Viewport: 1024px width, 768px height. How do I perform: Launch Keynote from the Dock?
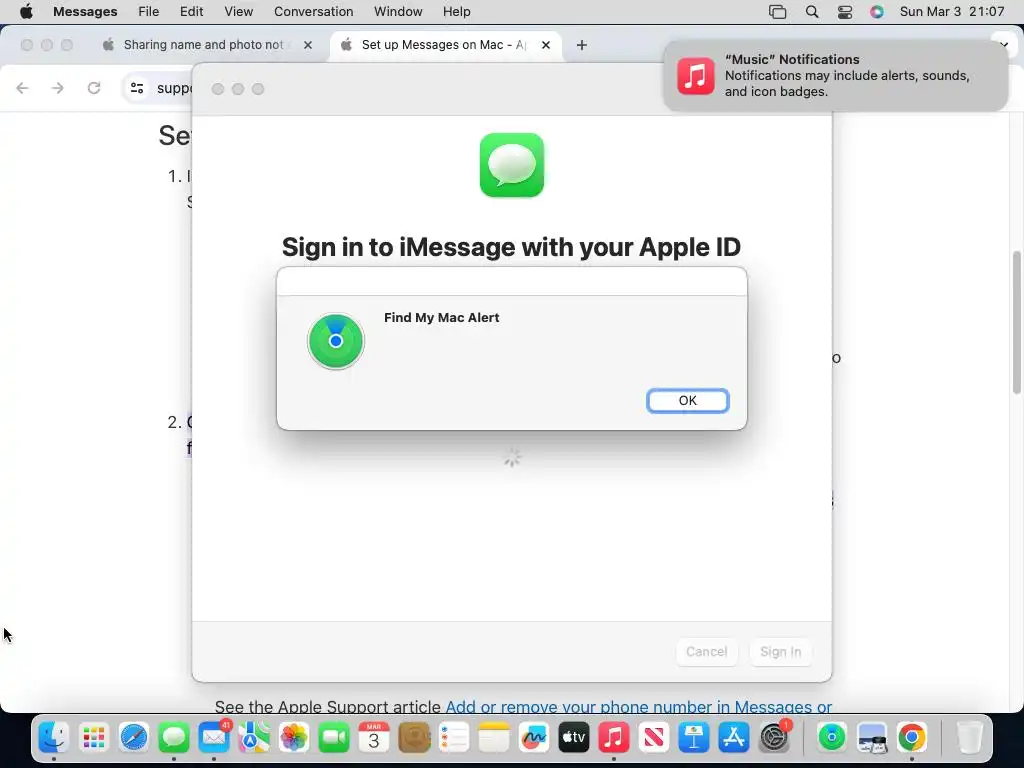coord(694,738)
